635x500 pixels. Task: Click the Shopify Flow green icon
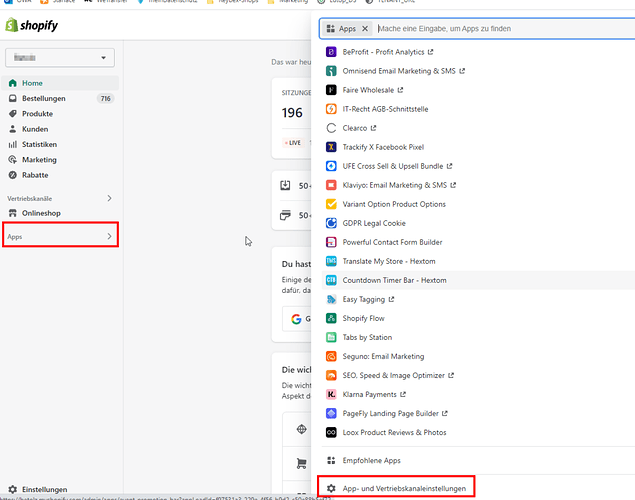coord(331,318)
